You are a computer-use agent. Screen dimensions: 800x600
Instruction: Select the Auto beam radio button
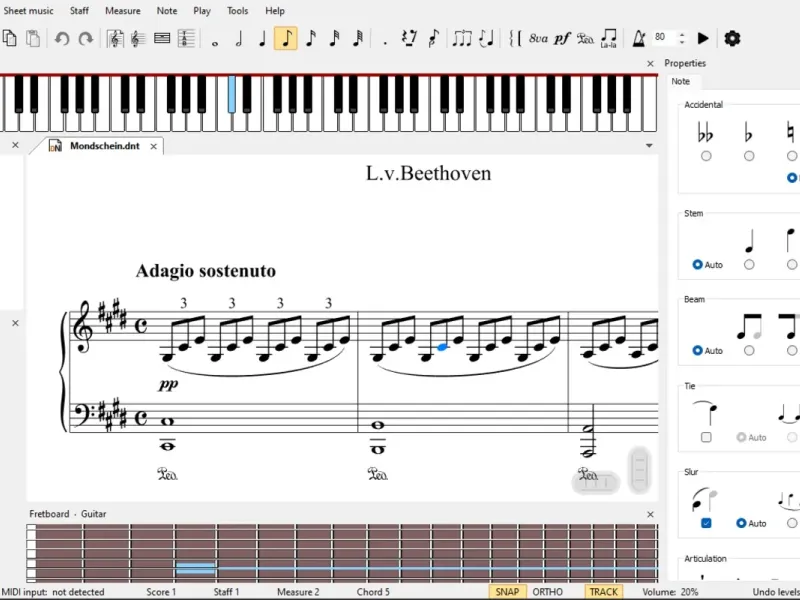(697, 351)
